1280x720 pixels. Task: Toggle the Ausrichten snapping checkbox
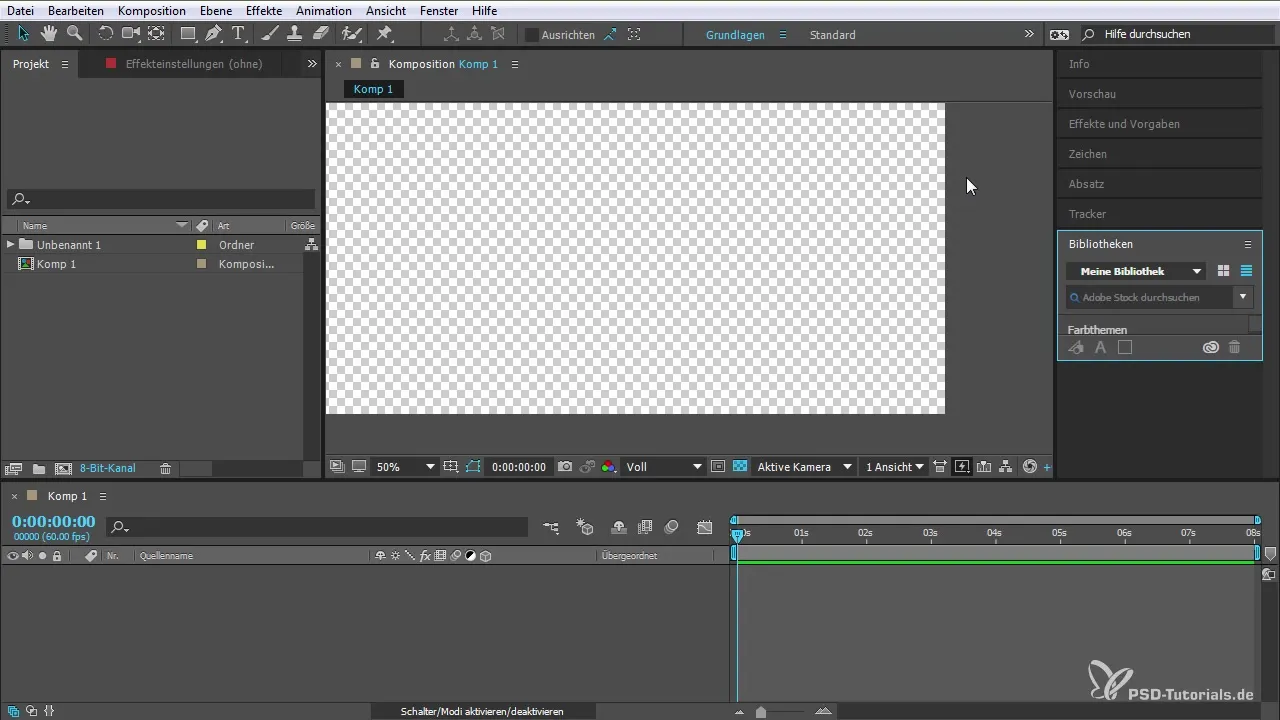click(532, 35)
